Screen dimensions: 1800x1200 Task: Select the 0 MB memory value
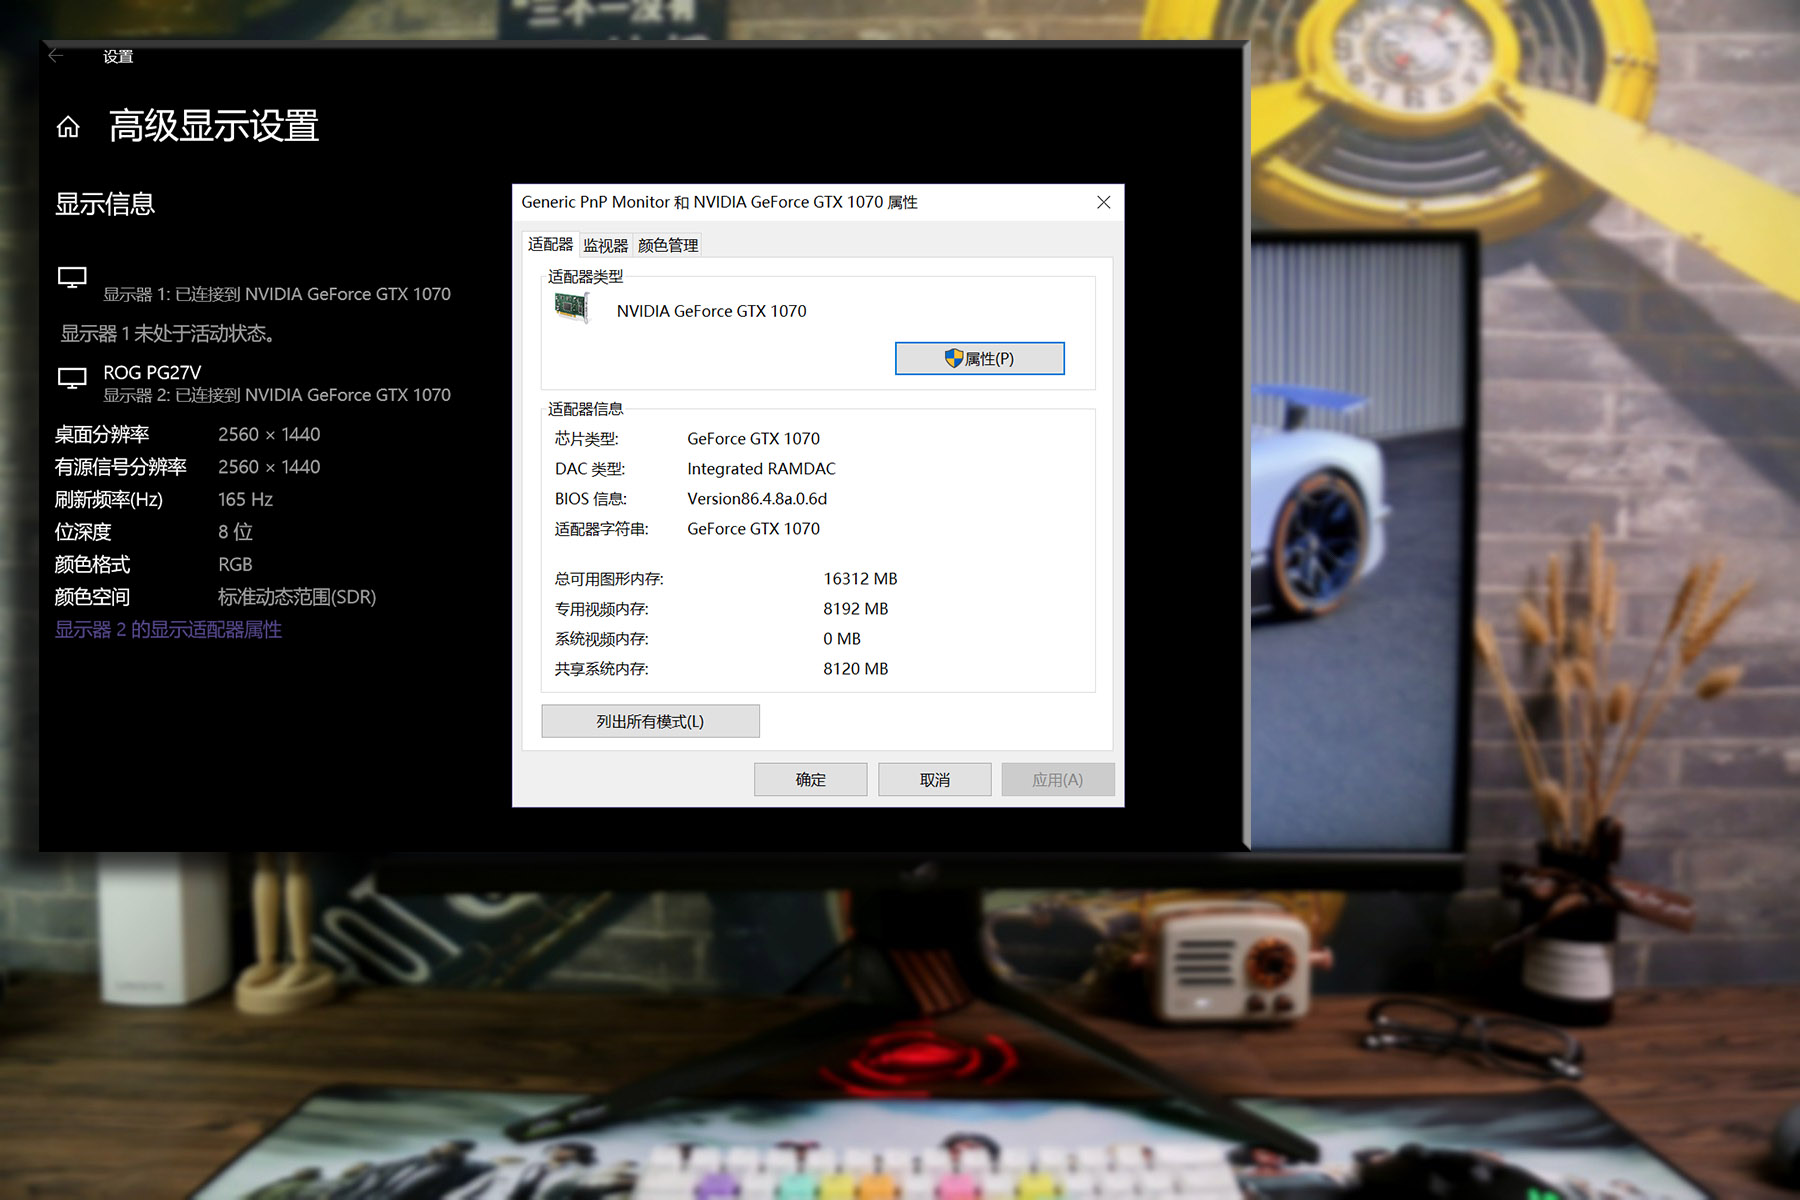(842, 639)
